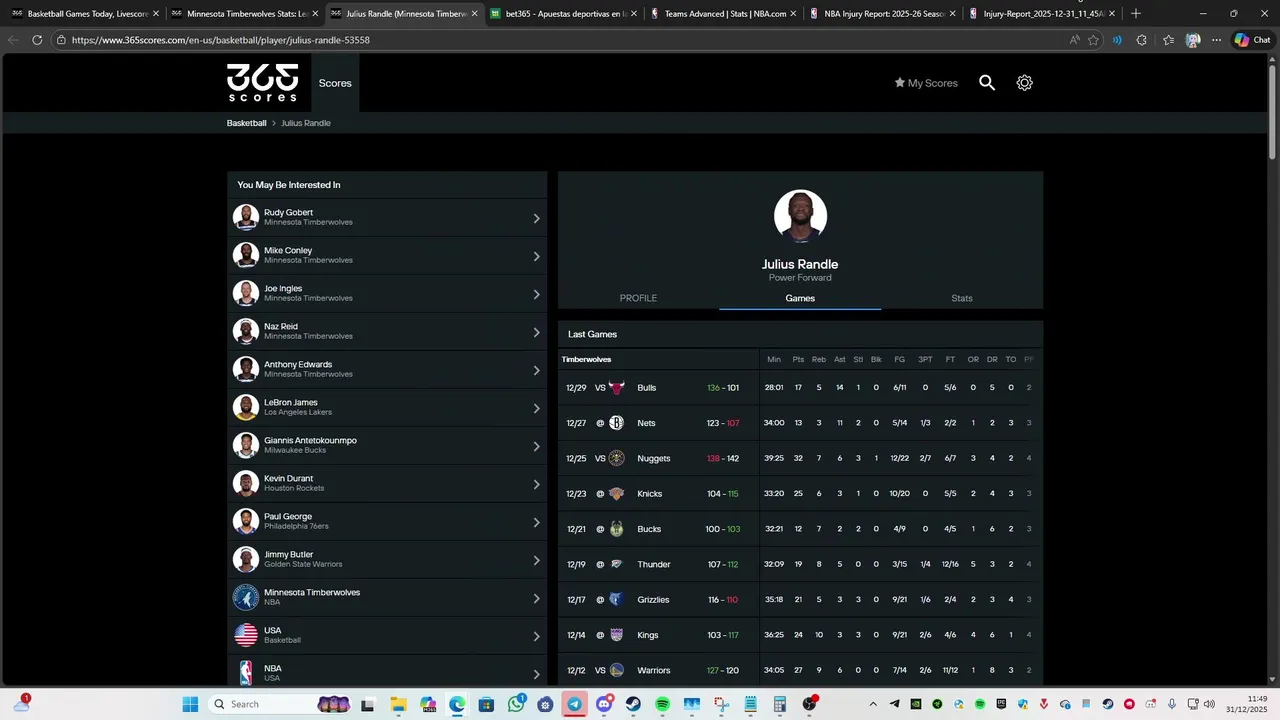This screenshot has width=1280, height=720.
Task: Open Steam from the taskbar
Action: 633,704
